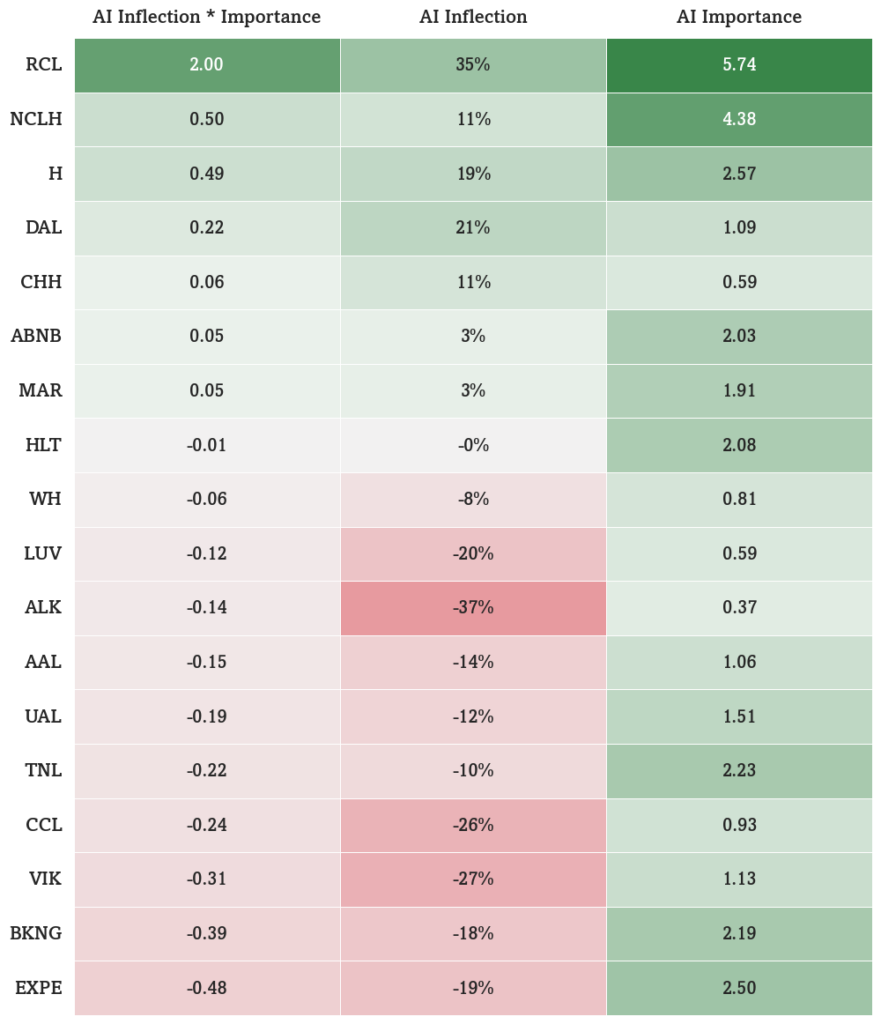Click the AI Inflection * Importance column header
This screenshot has height=1024, width=881.
pyautogui.click(x=206, y=17)
